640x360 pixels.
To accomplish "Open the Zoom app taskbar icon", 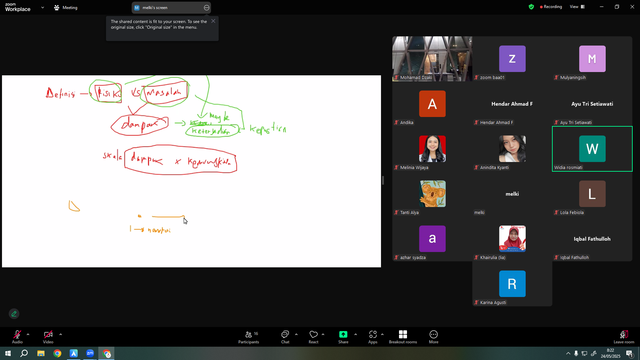I will 90,353.
